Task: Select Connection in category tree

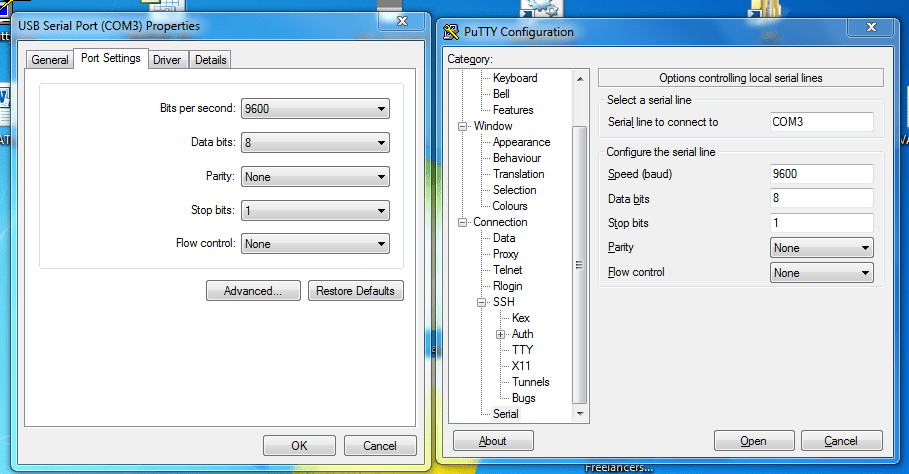Action: tap(500, 222)
